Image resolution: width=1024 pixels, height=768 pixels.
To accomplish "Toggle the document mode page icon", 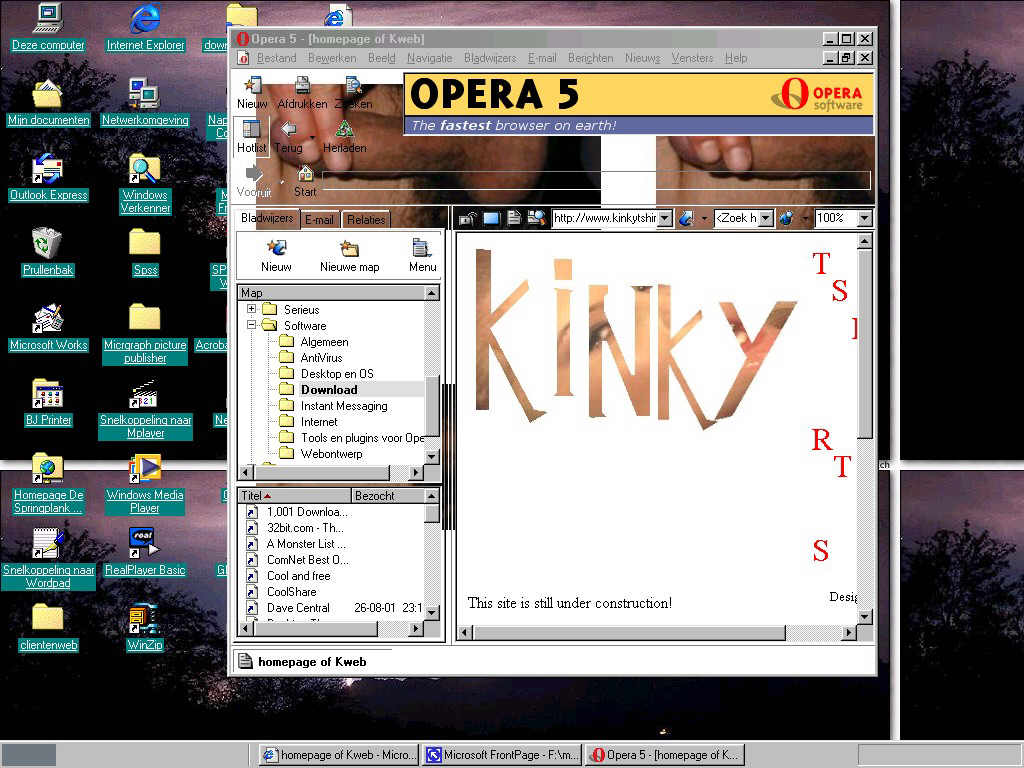I will (x=513, y=218).
